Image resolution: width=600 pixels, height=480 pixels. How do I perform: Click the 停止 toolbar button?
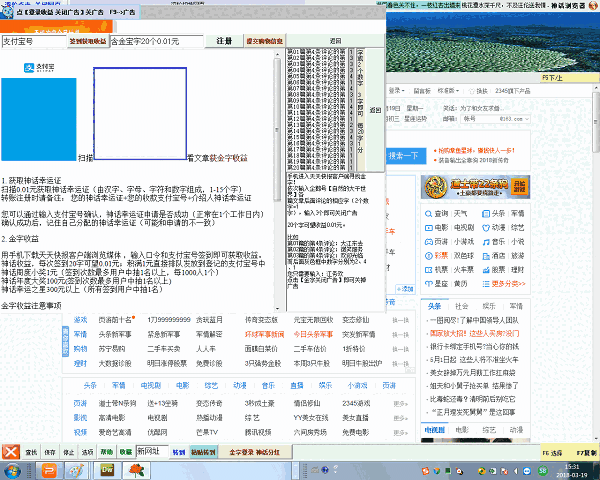pyautogui.click(x=68, y=452)
